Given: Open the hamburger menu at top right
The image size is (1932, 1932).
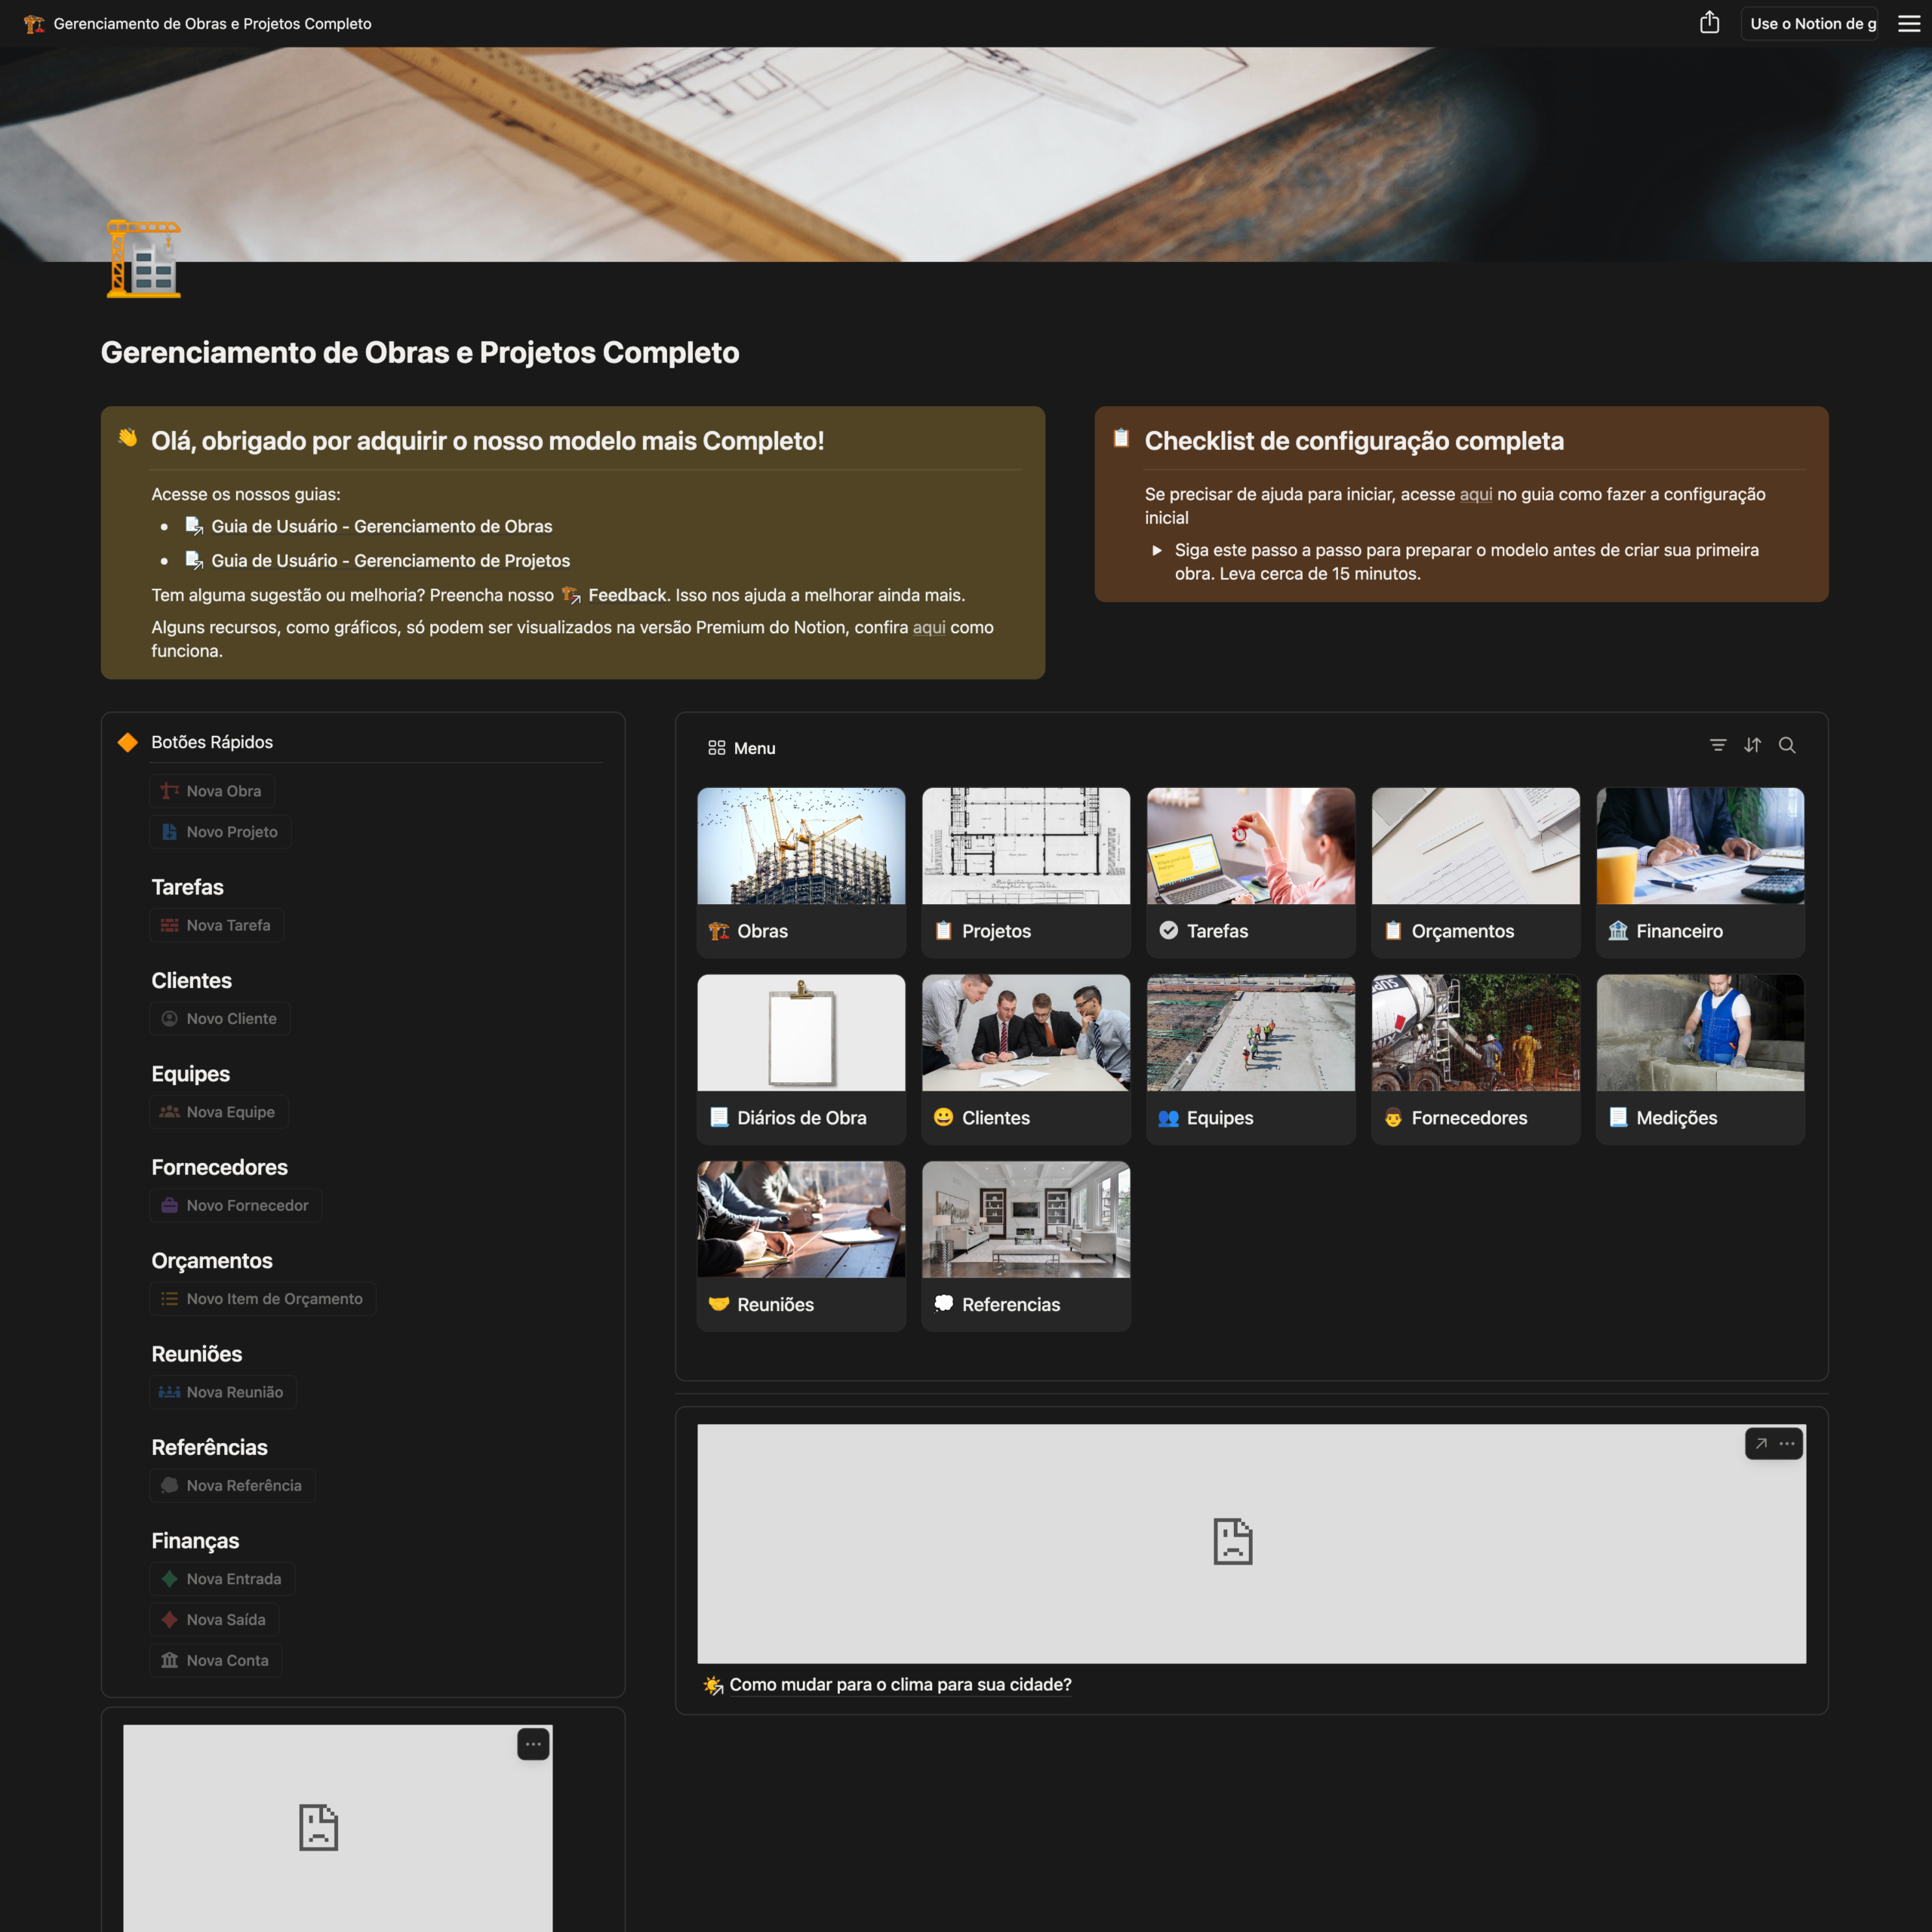Looking at the screenshot, I should pos(1908,23).
